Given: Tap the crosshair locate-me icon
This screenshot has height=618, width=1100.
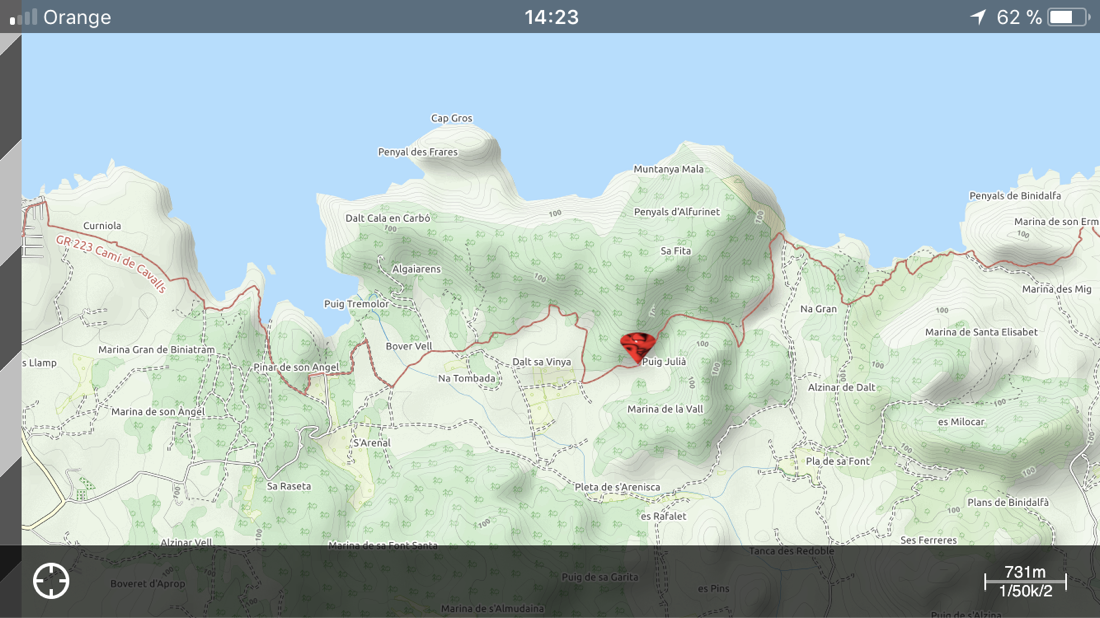Looking at the screenshot, I should point(51,581).
